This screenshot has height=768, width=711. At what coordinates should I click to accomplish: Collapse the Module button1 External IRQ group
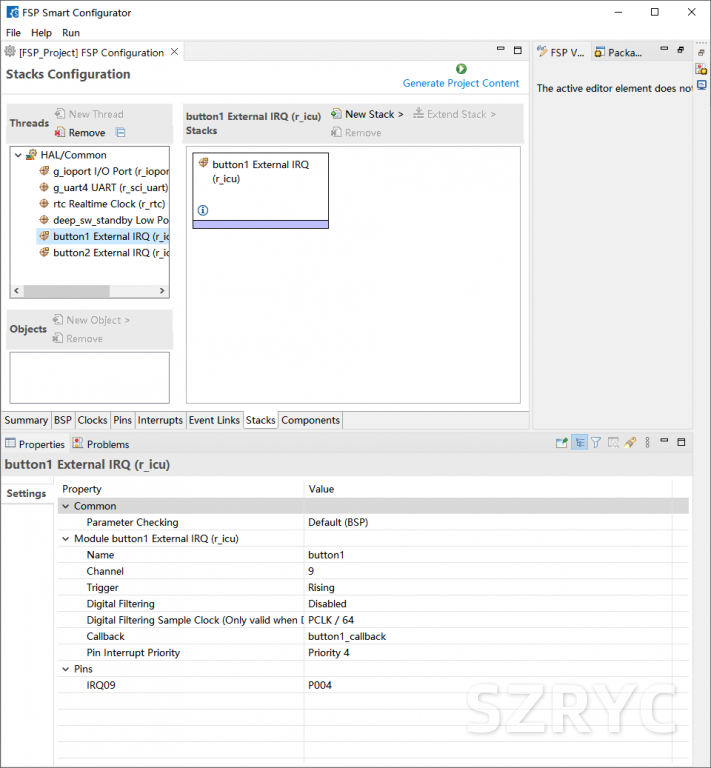pyautogui.click(x=66, y=539)
